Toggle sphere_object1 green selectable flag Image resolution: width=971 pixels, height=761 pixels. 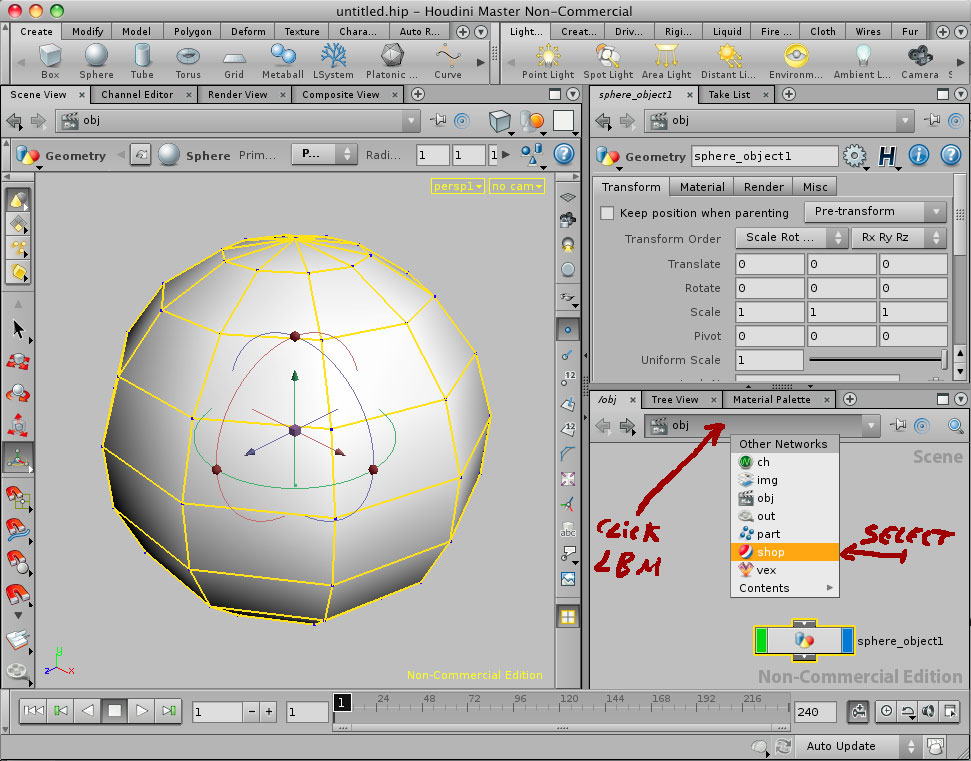(762, 640)
